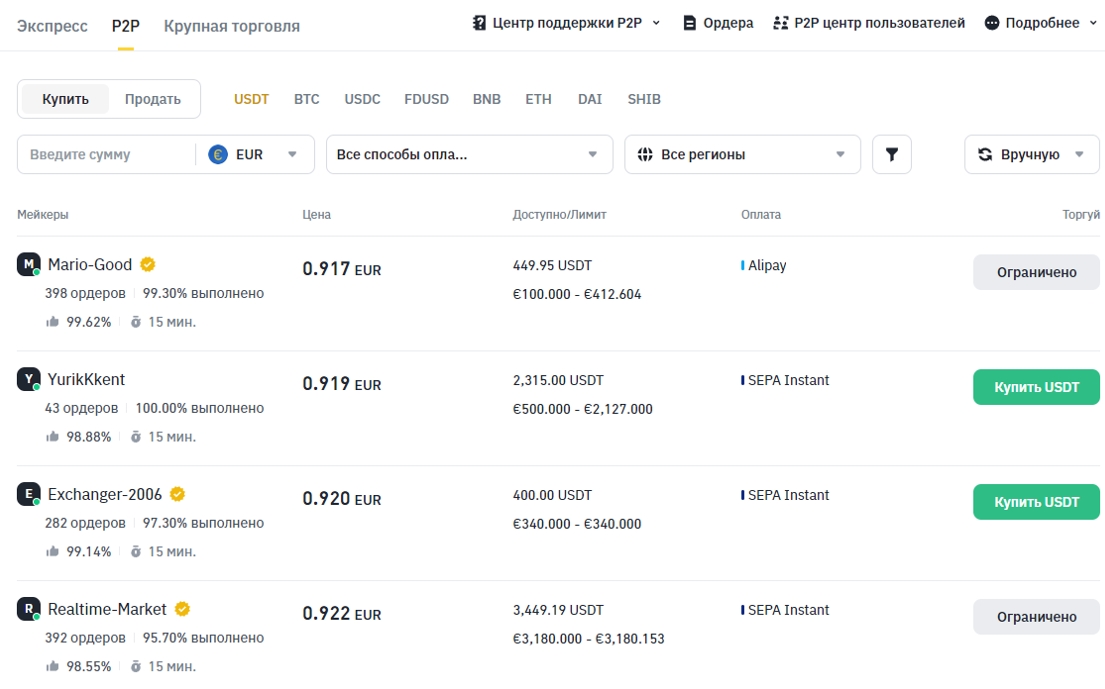Click Mario-Good avatar letter M
This screenshot has width=1105, height=689.
[28, 264]
